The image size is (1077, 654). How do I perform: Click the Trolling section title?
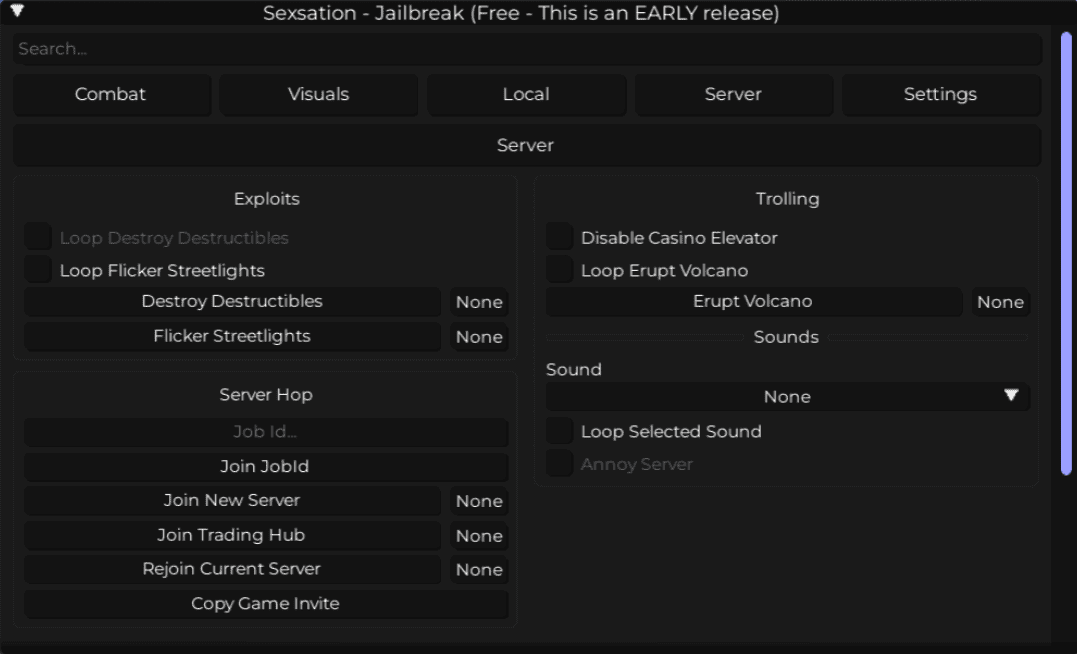click(787, 199)
